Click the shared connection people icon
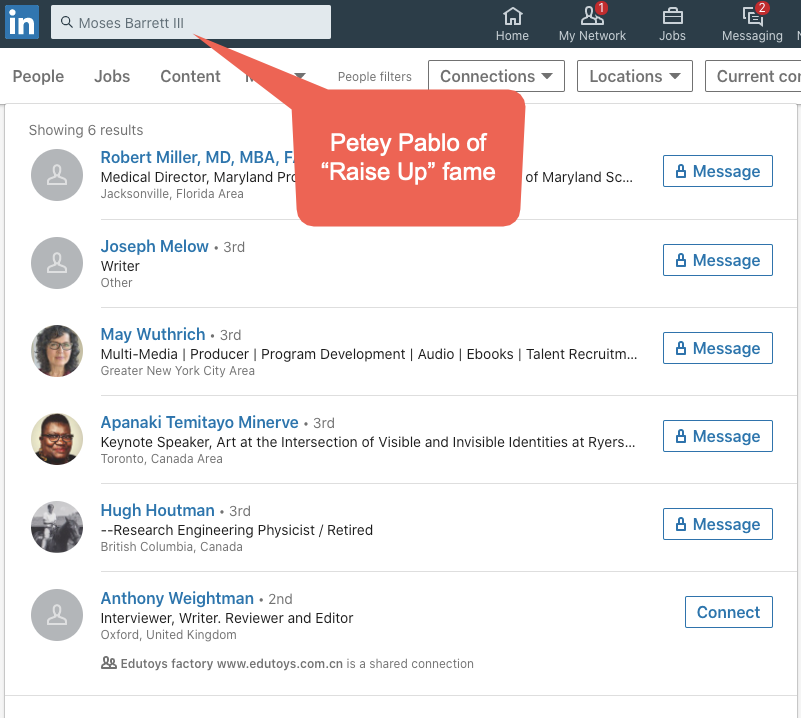The image size is (801, 718). click(108, 663)
